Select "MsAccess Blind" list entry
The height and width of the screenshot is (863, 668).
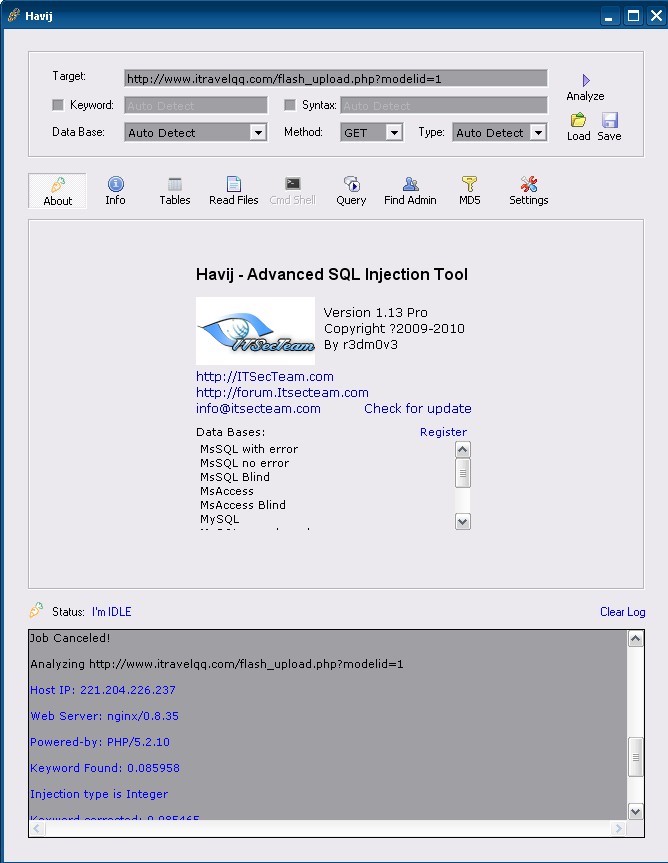pyautogui.click(x=243, y=505)
